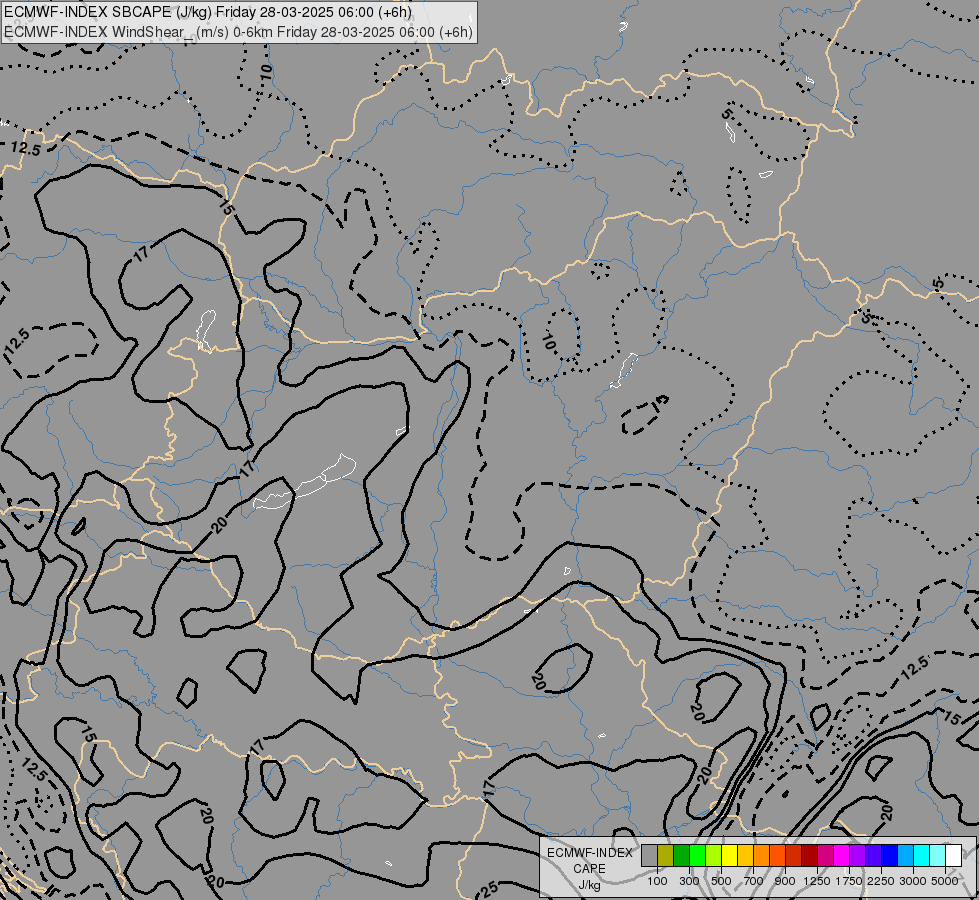Click the brick red swatch right of 900
Viewport: 979px width, 900px height.
pos(794,856)
